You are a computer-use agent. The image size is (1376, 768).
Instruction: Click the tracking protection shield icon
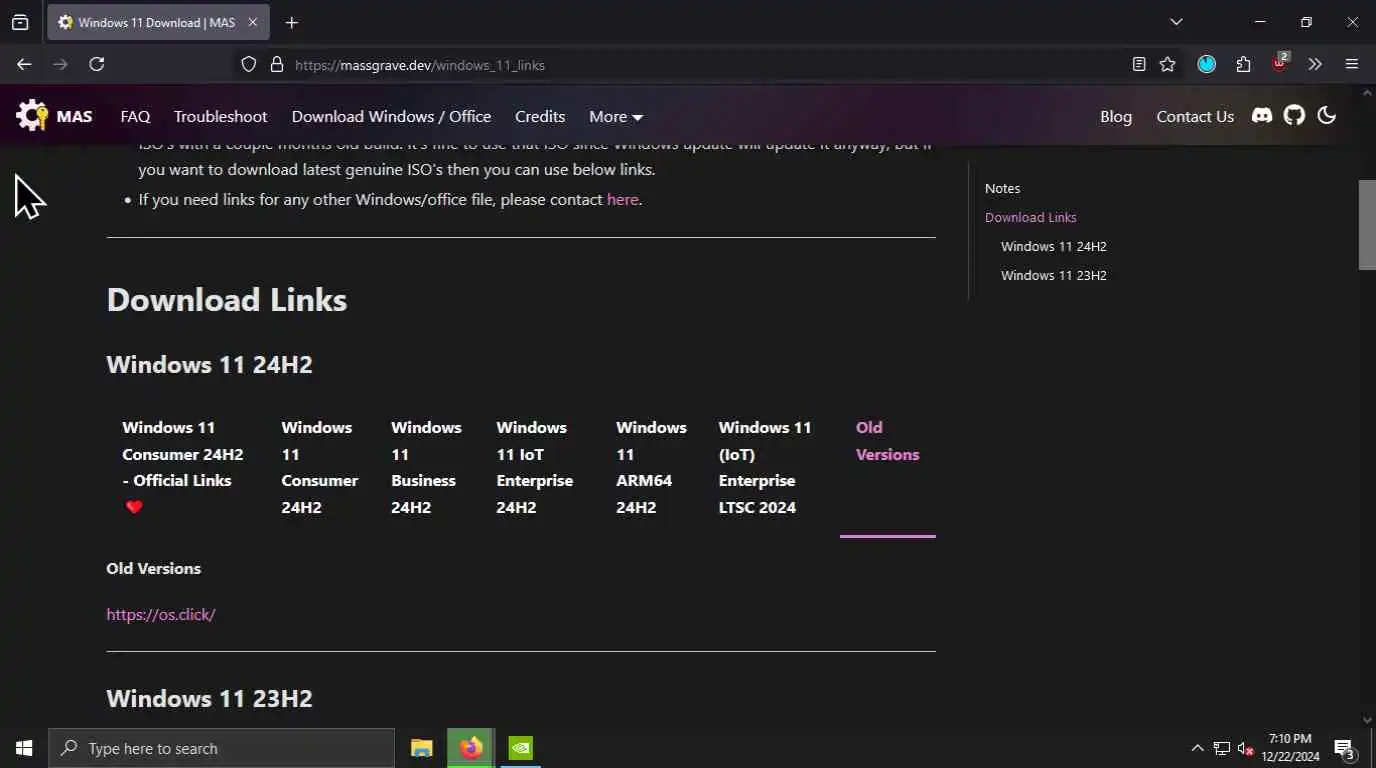tap(249, 64)
